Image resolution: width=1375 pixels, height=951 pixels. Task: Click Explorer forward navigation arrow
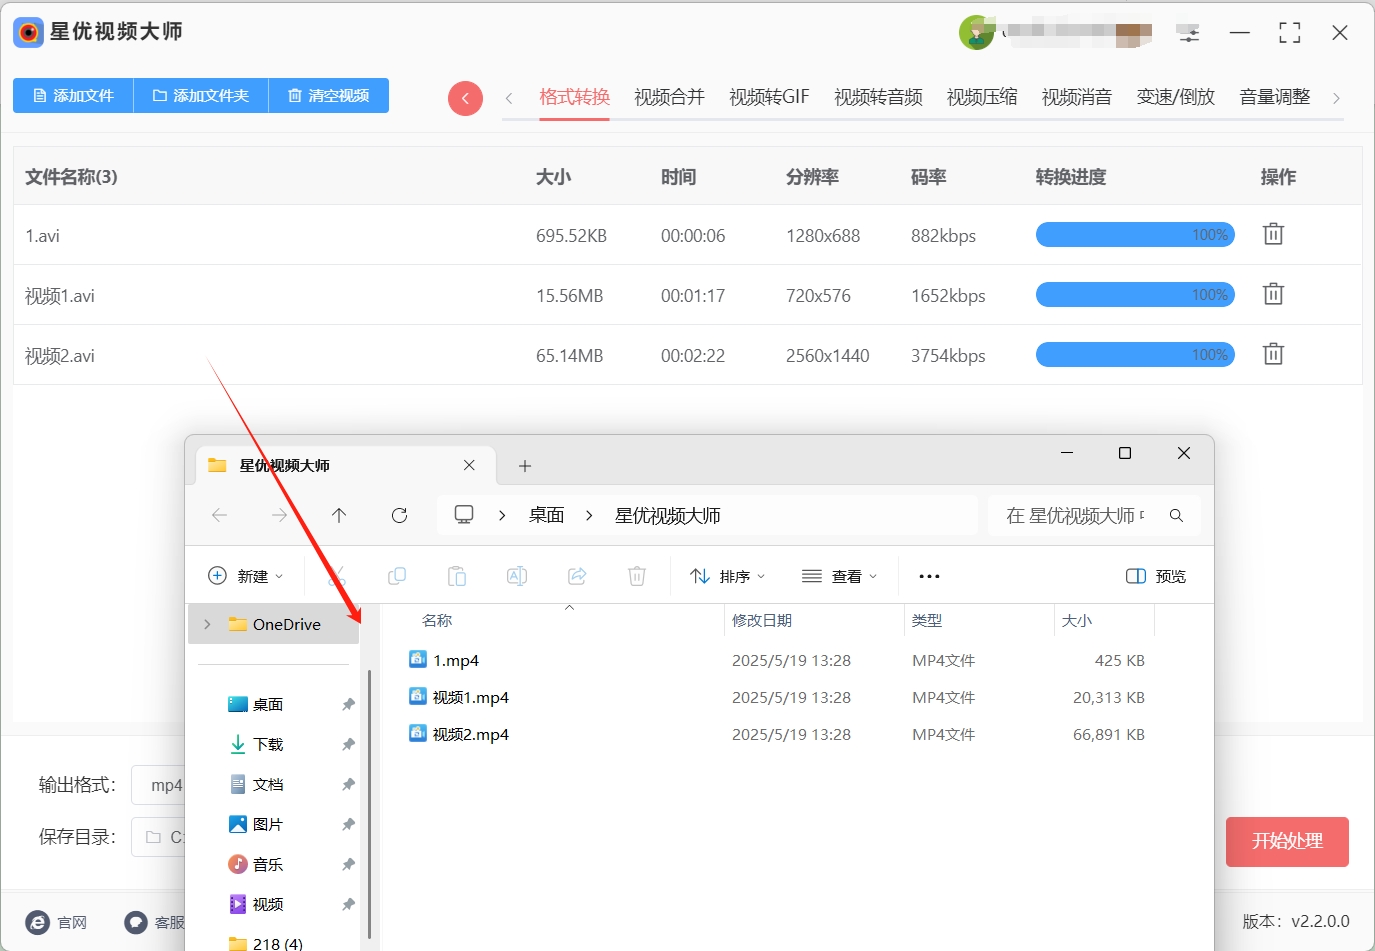tap(279, 515)
